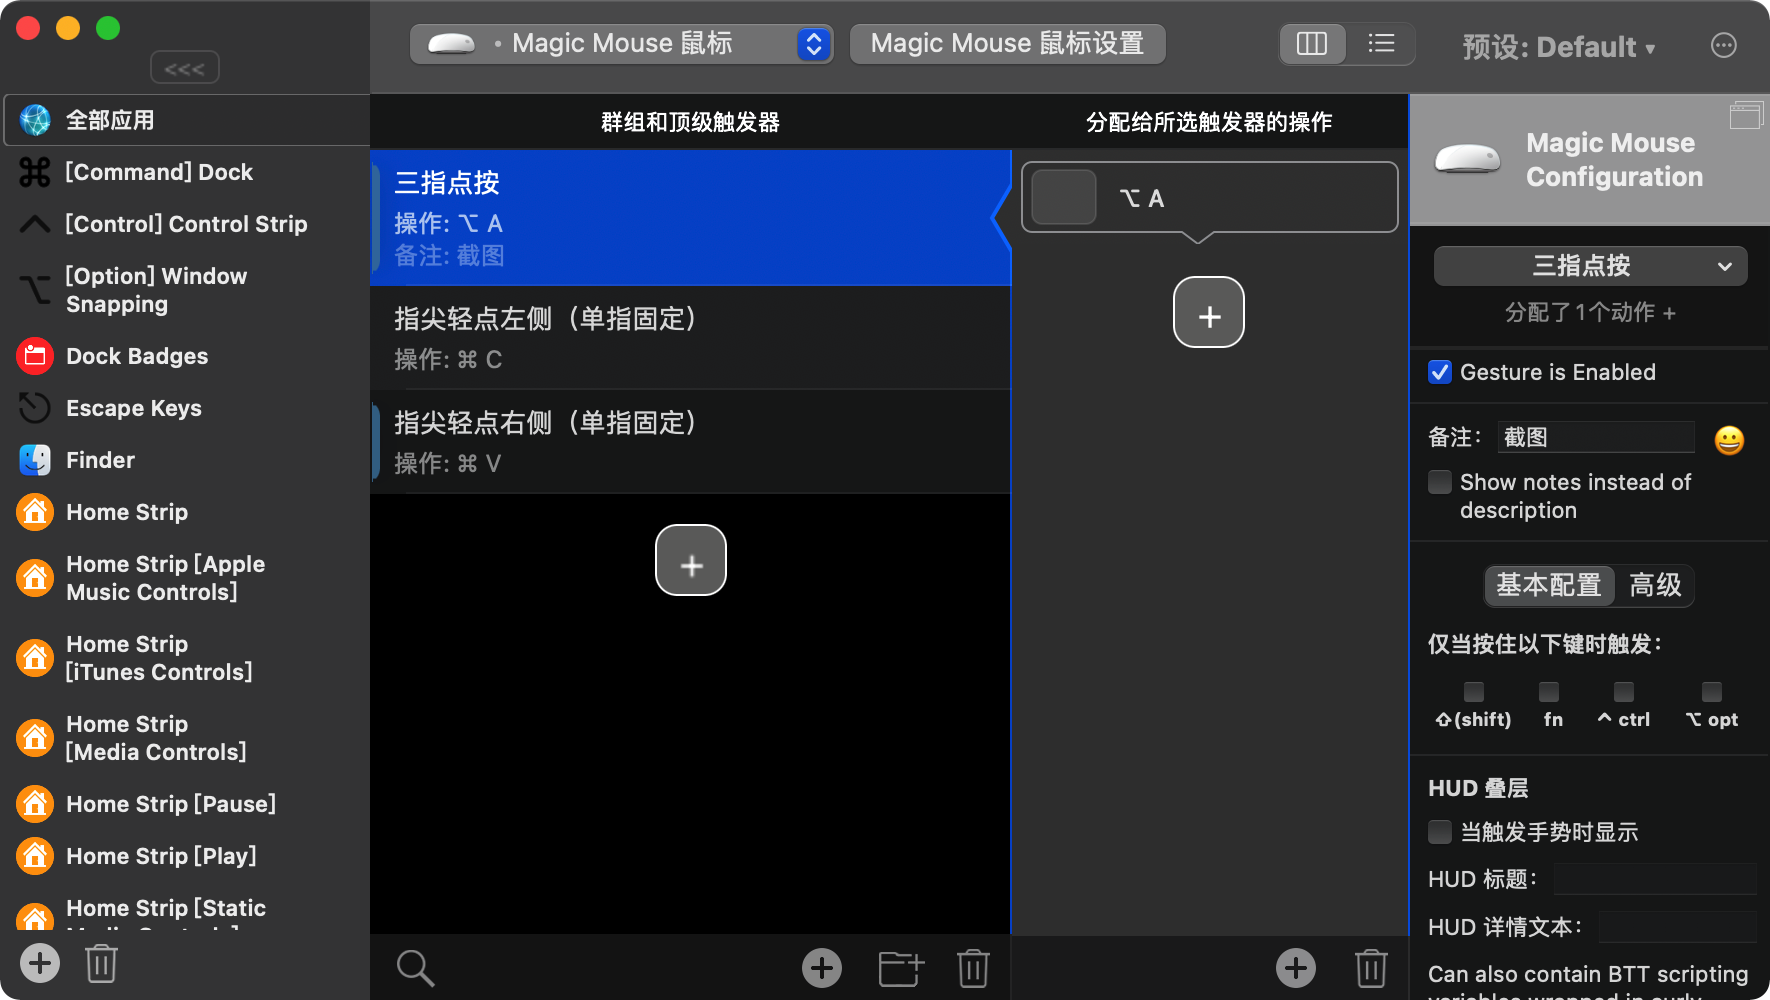Click the HUD 详情文本 input field
The width and height of the screenshot is (1770, 1000).
pos(1677,927)
